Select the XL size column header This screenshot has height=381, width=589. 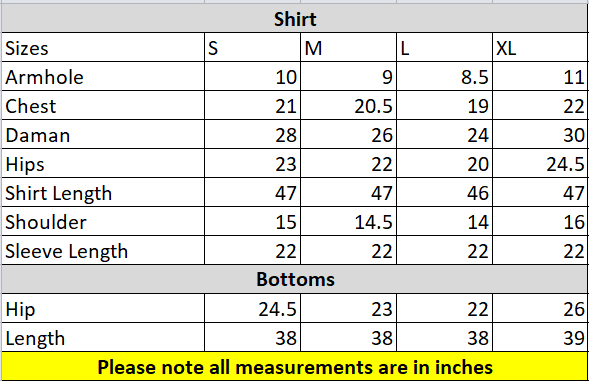click(540, 47)
